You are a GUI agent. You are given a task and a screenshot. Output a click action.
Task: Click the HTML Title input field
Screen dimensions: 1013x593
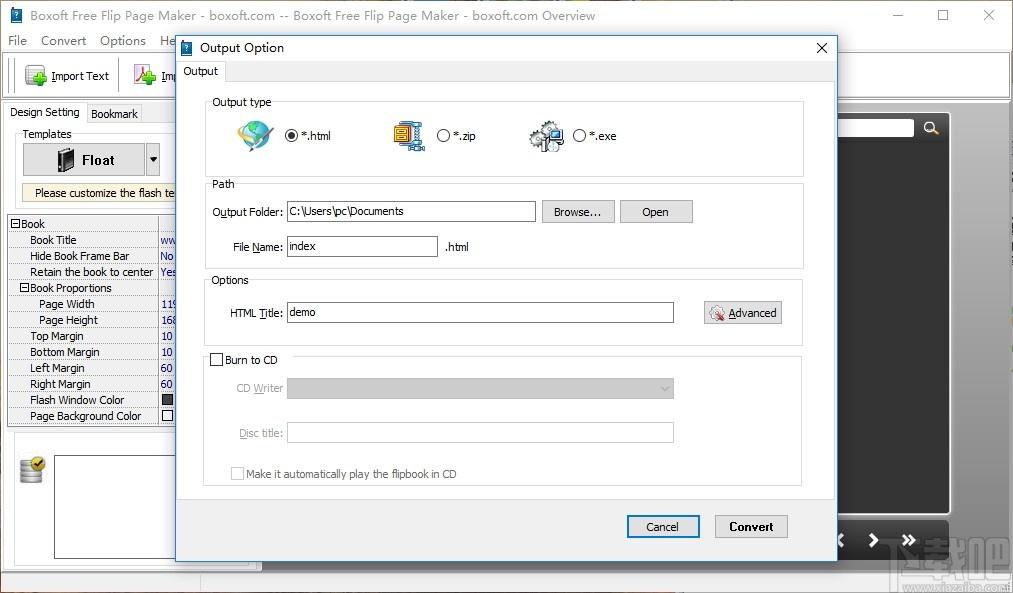(x=480, y=312)
